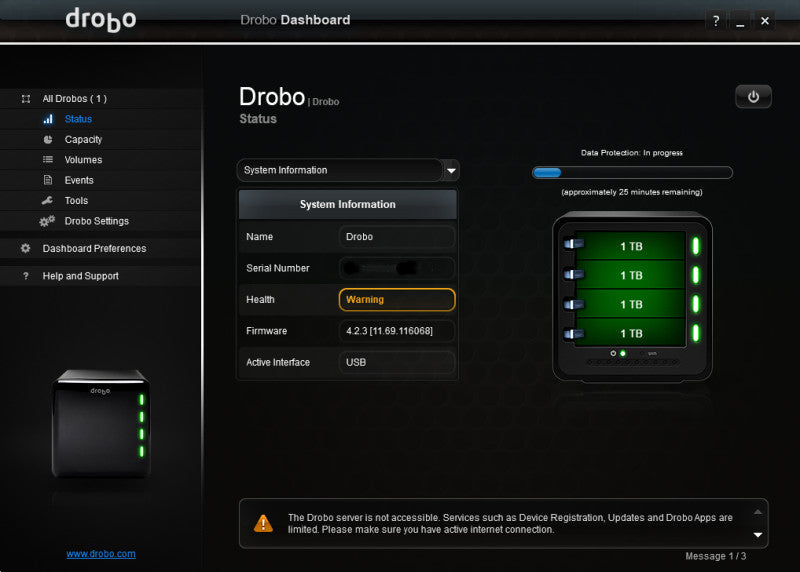The height and width of the screenshot is (572, 800).
Task: Open Dashboard Preferences
Action: point(94,248)
